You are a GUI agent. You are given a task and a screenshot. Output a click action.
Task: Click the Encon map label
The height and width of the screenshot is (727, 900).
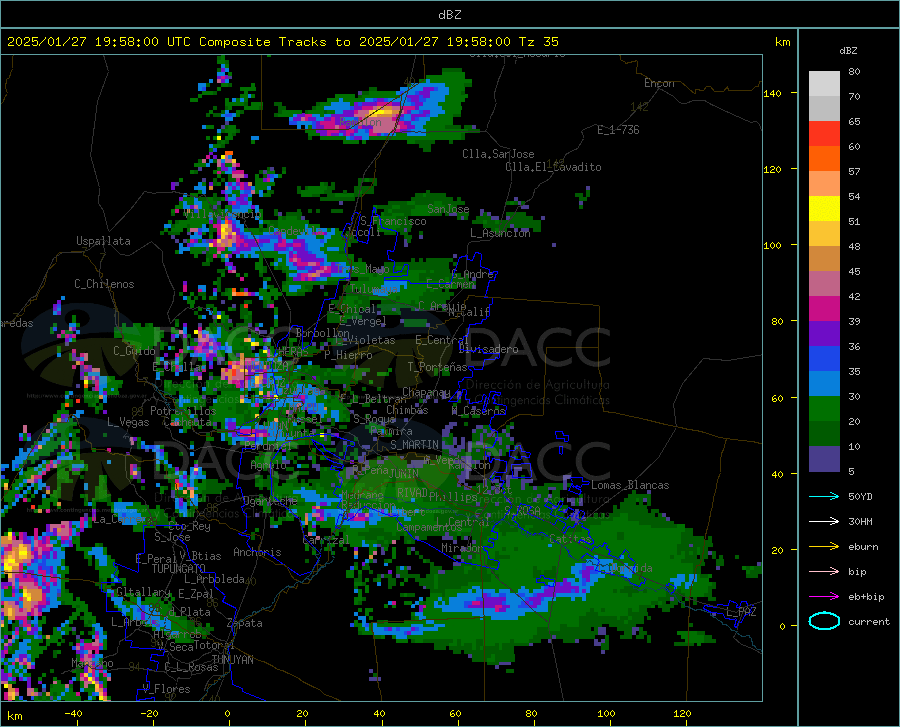(x=659, y=83)
